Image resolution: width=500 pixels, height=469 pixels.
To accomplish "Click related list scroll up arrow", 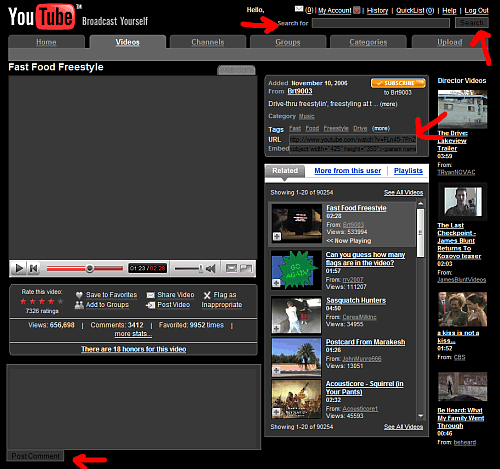I will (x=421, y=203).
